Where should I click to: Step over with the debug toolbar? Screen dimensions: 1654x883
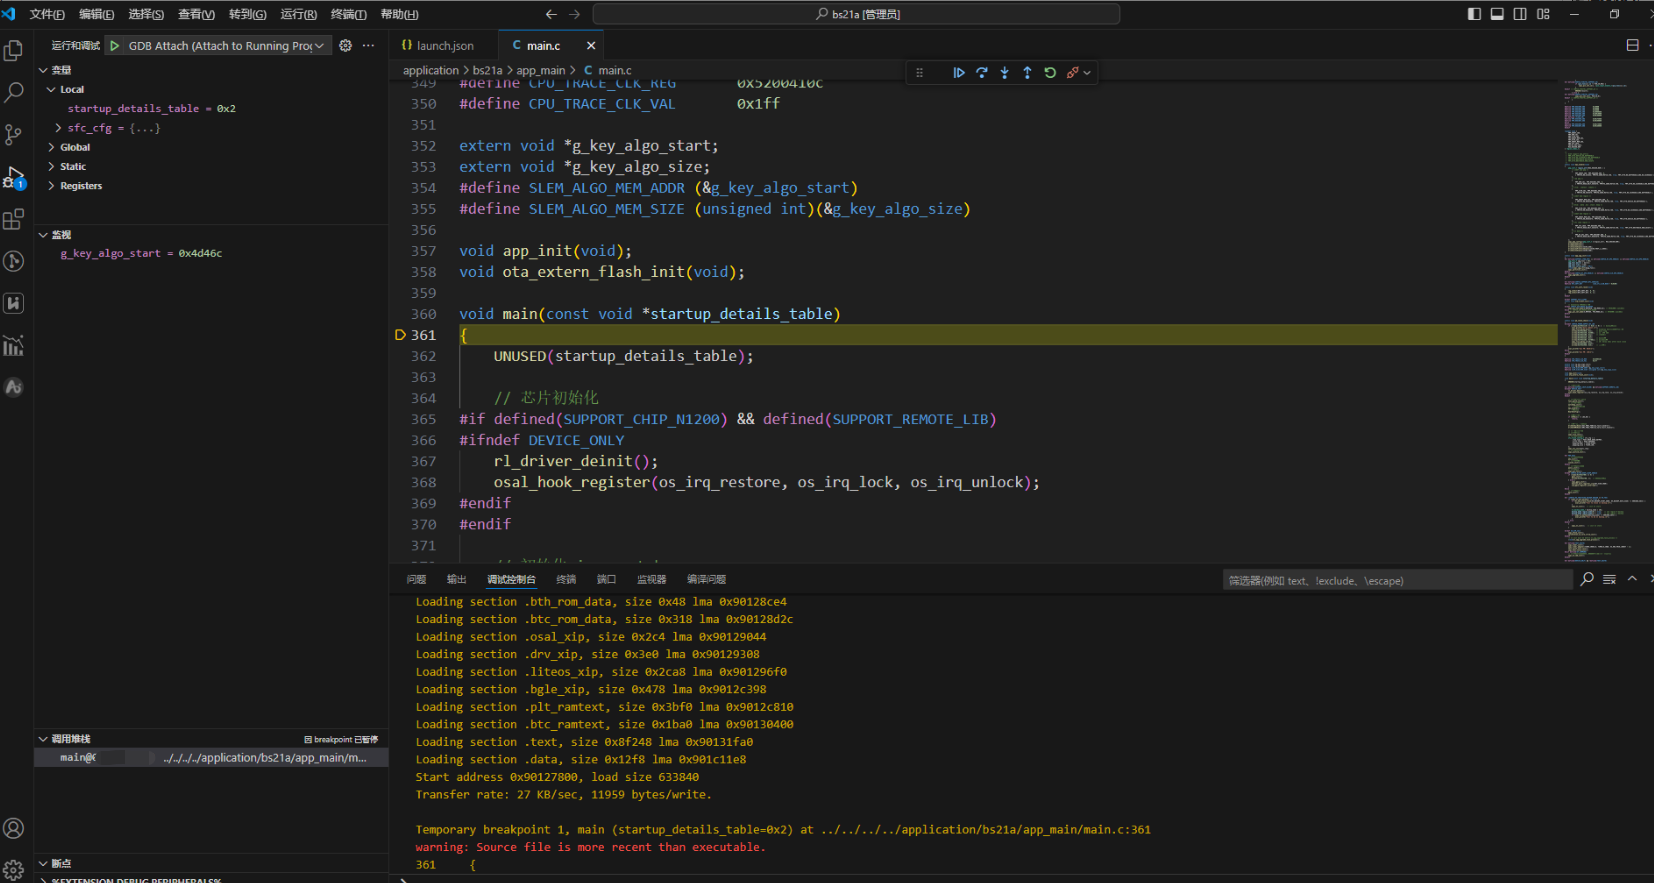(x=981, y=73)
